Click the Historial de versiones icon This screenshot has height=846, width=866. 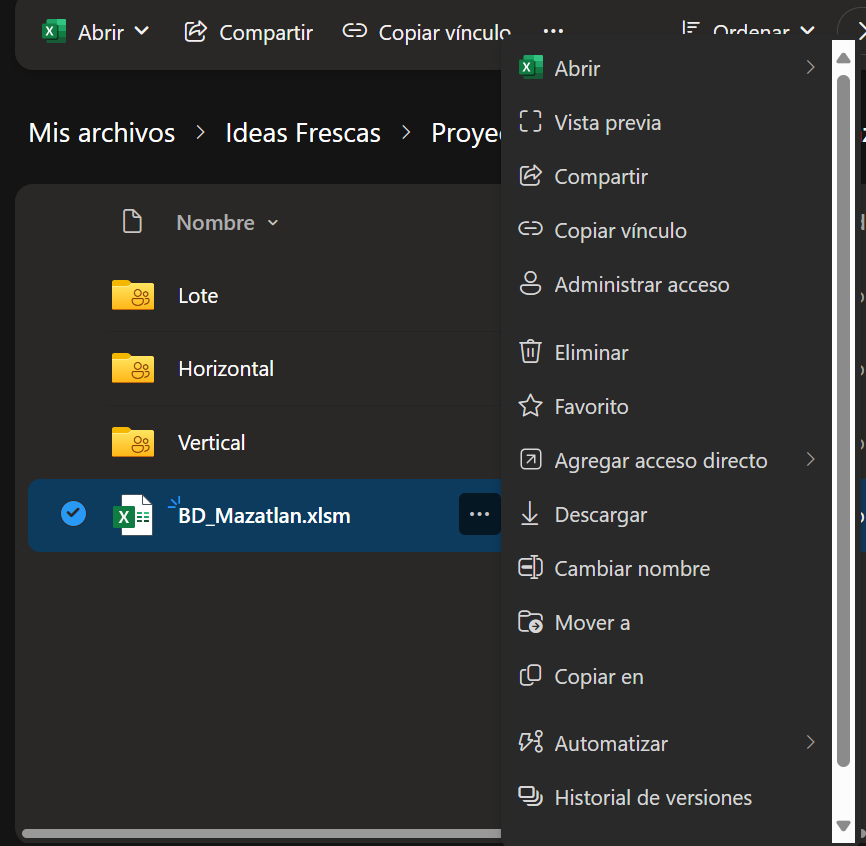coord(530,797)
